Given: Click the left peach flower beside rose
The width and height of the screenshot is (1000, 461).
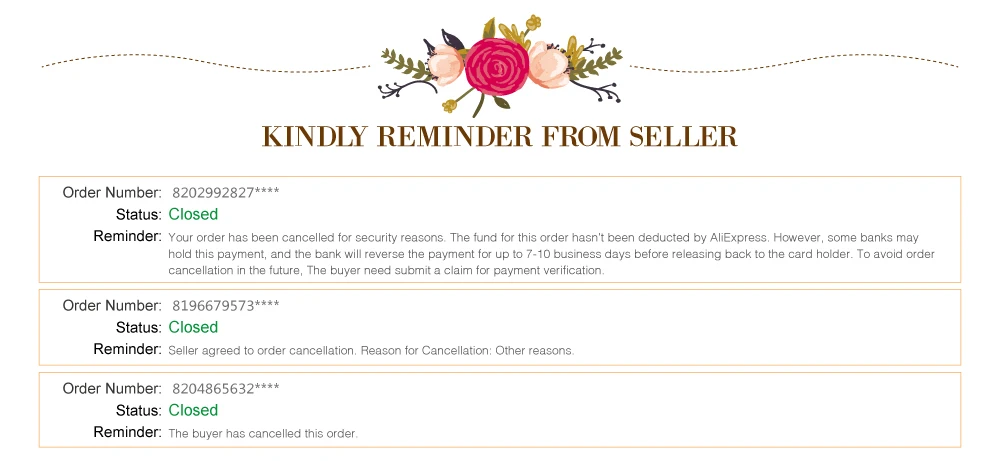Looking at the screenshot, I should pos(446,64).
